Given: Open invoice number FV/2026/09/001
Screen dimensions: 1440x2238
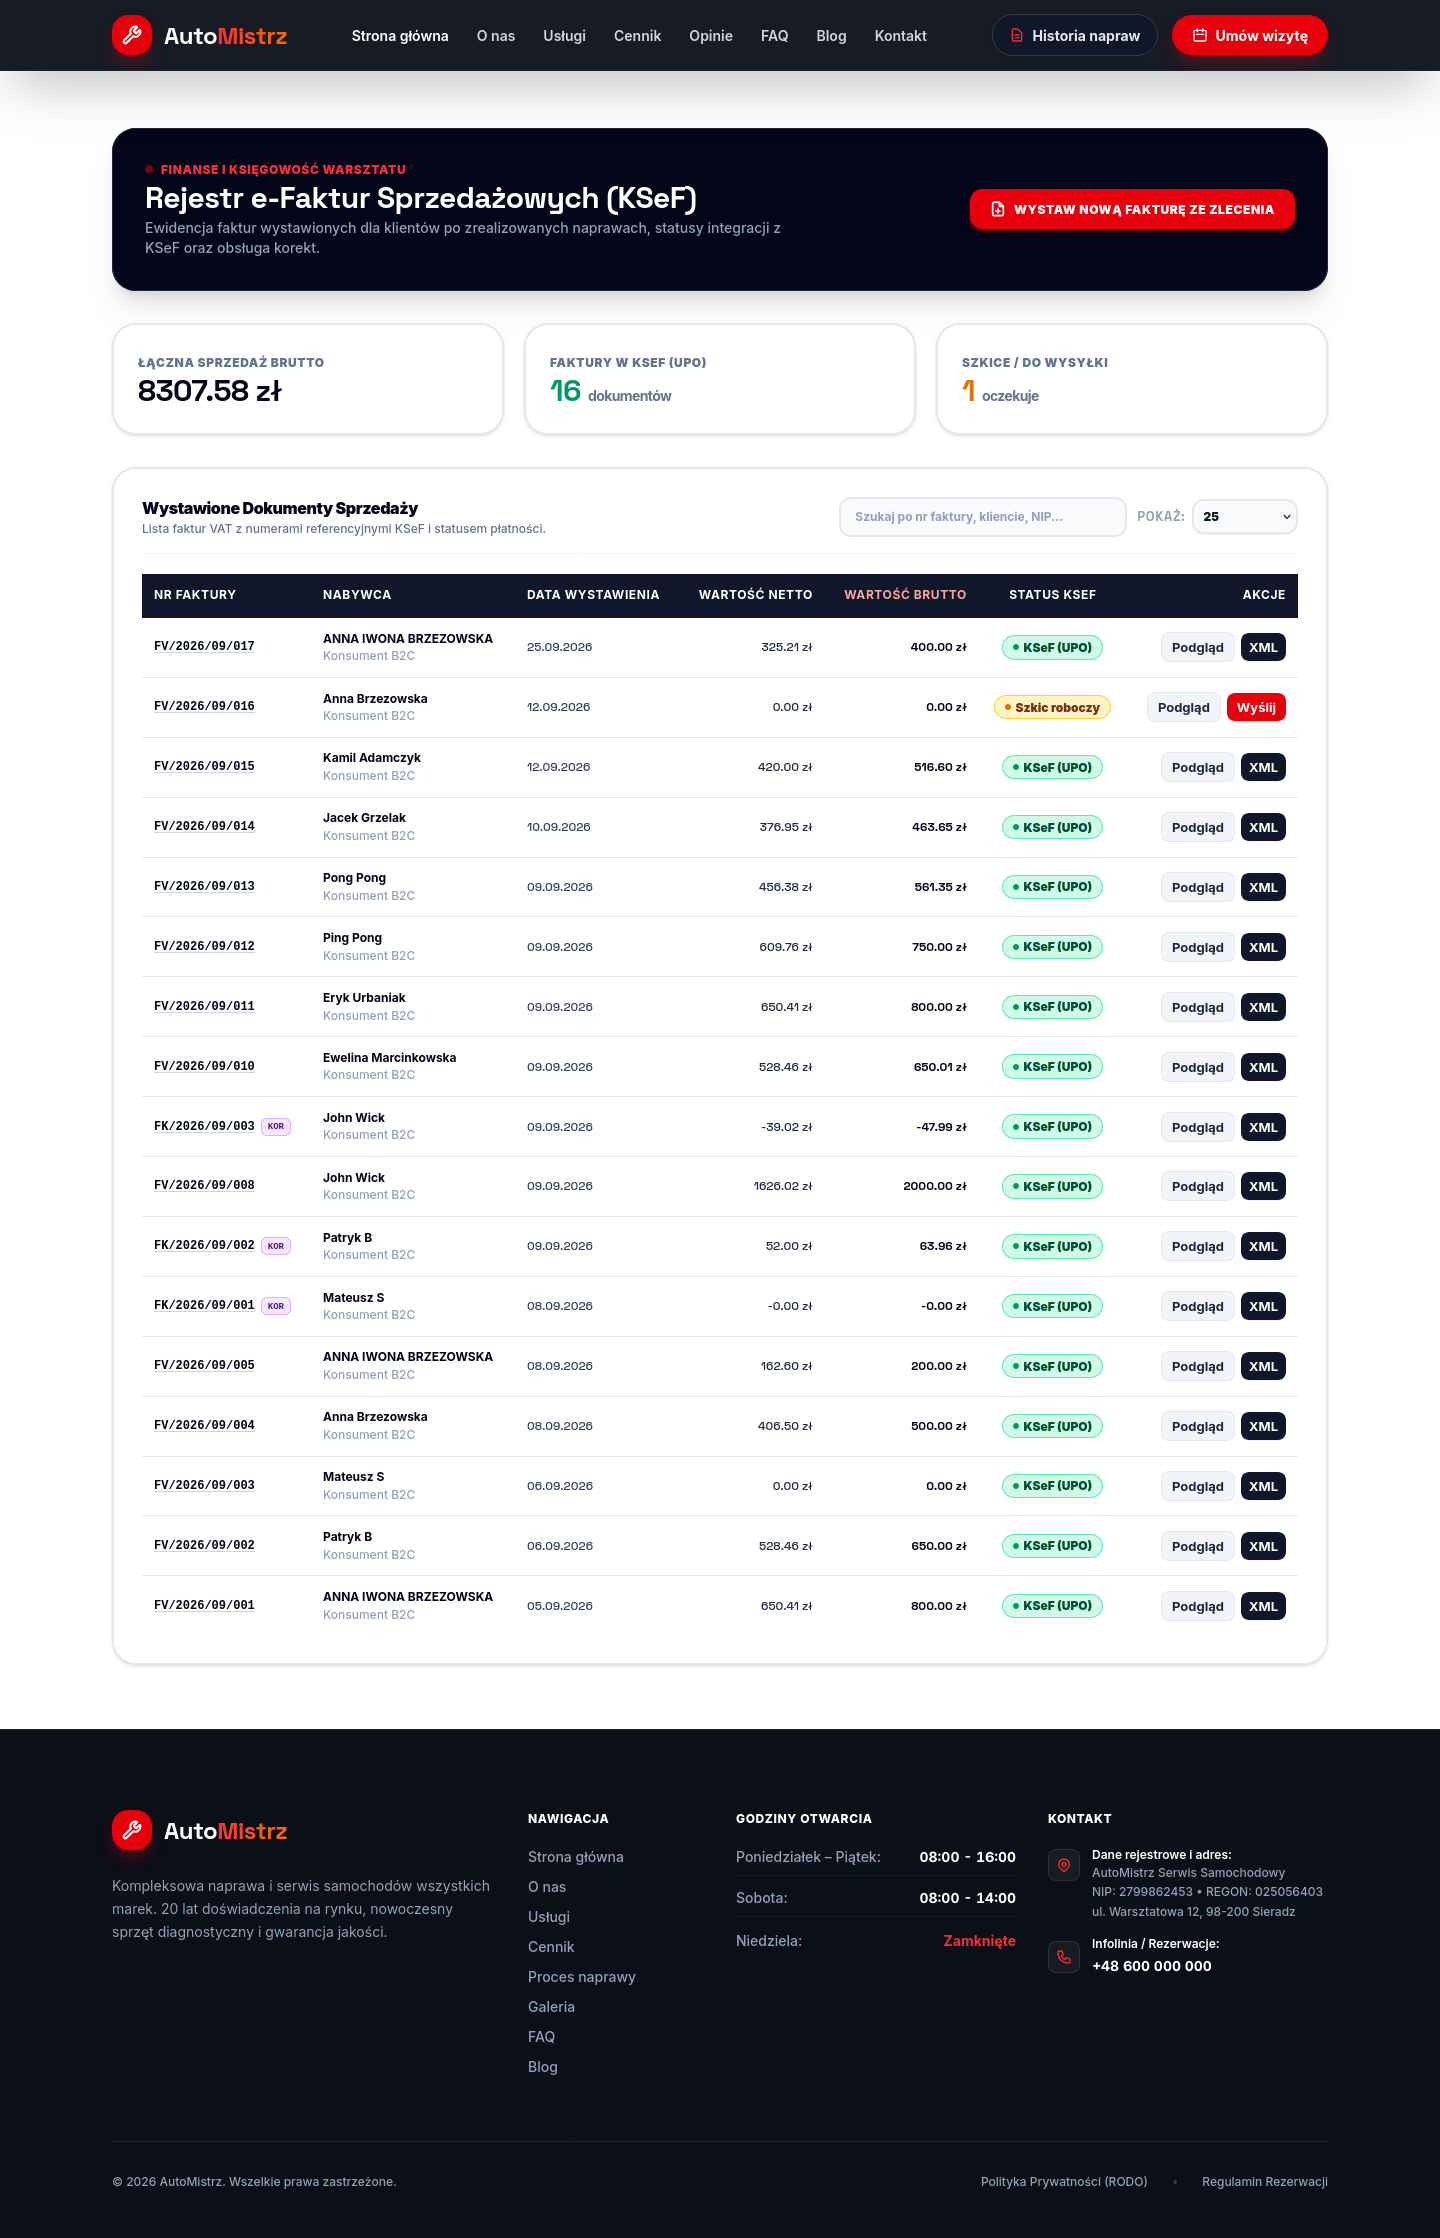Looking at the screenshot, I should point(204,1606).
